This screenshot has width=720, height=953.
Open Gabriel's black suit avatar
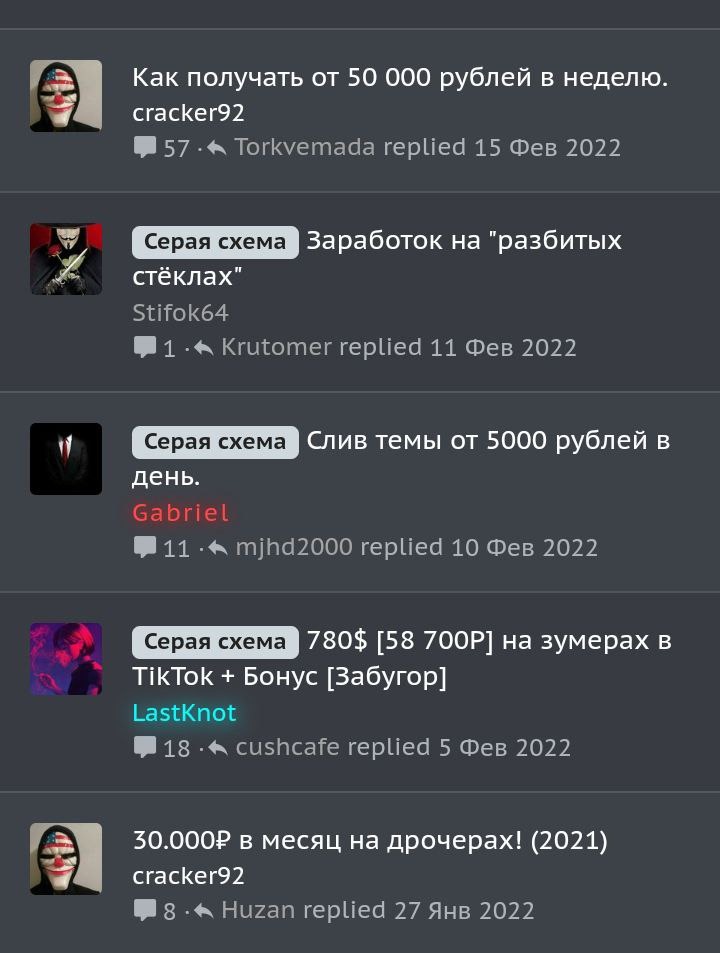pos(66,459)
